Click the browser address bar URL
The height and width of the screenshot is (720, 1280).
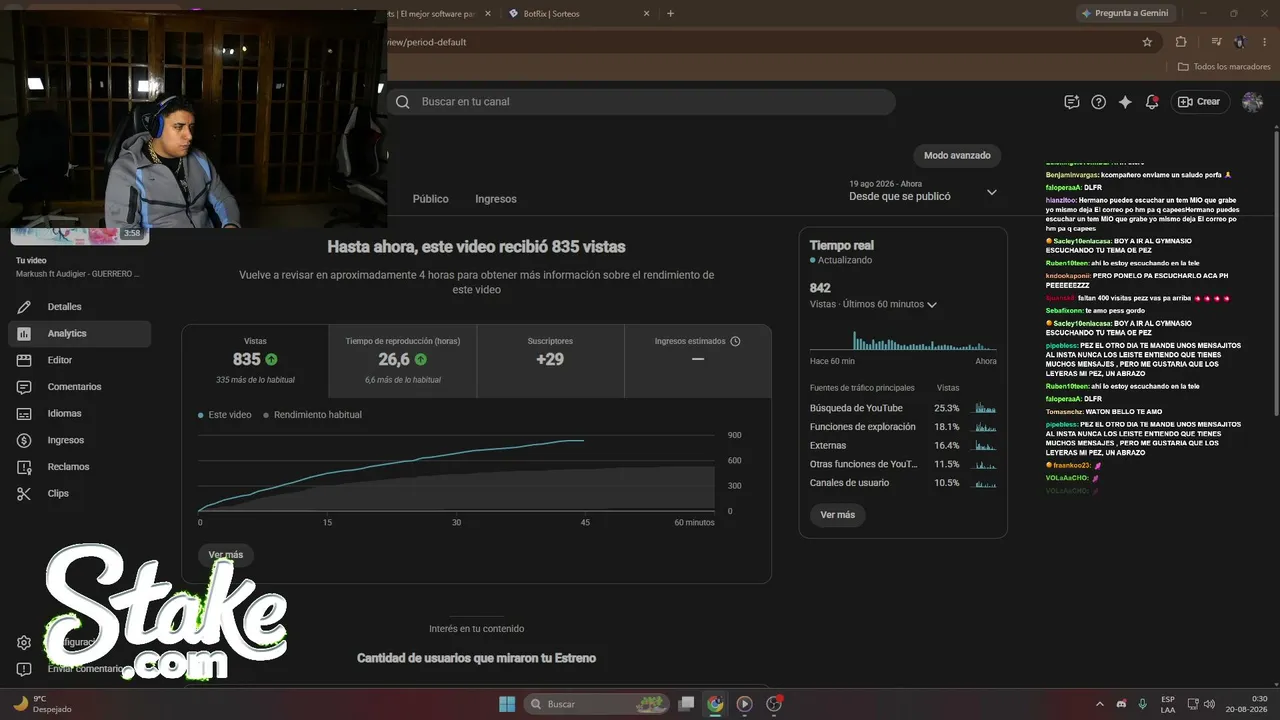pos(427,42)
